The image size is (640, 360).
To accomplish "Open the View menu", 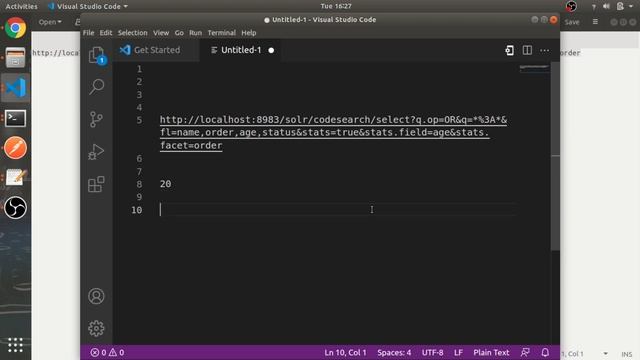I will point(161,33).
